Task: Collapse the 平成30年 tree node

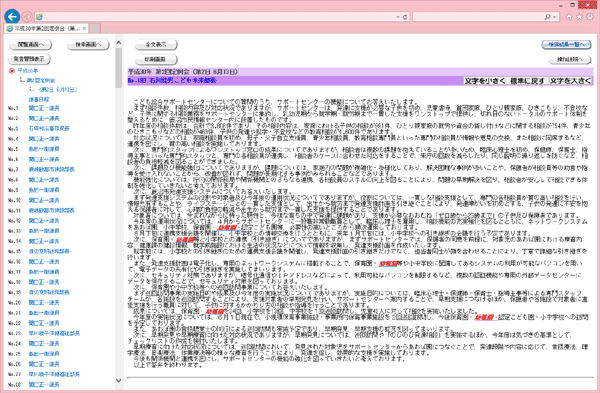Action: pos(28,71)
